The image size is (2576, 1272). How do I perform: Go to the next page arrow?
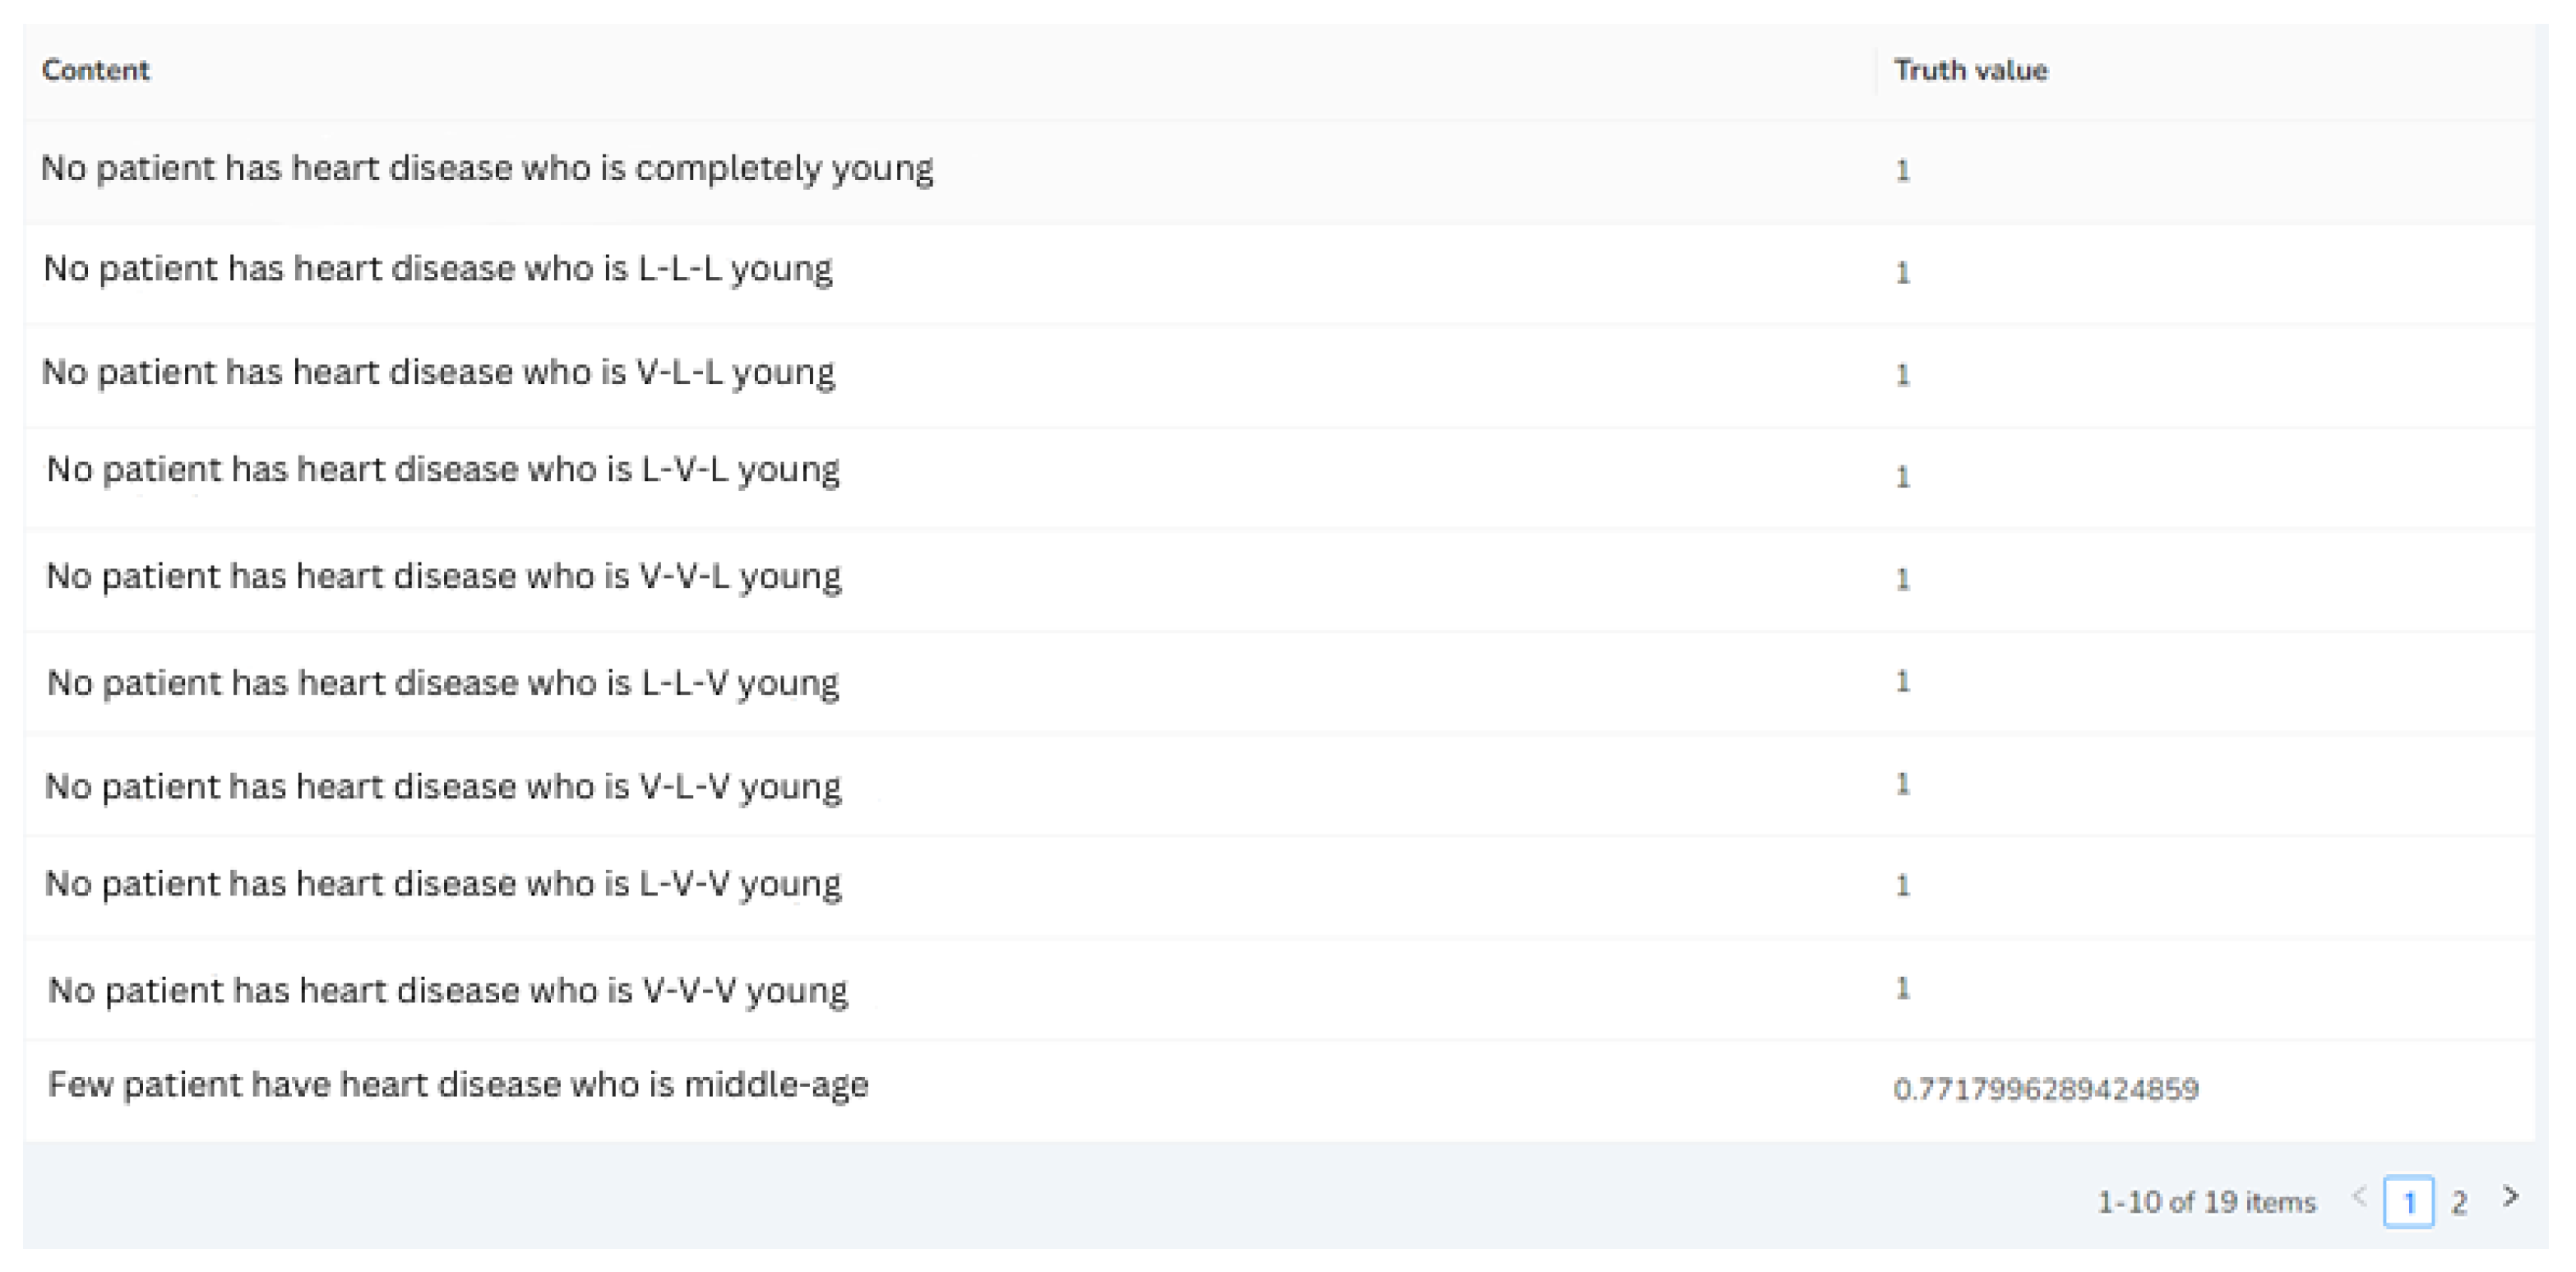coord(2510,1197)
